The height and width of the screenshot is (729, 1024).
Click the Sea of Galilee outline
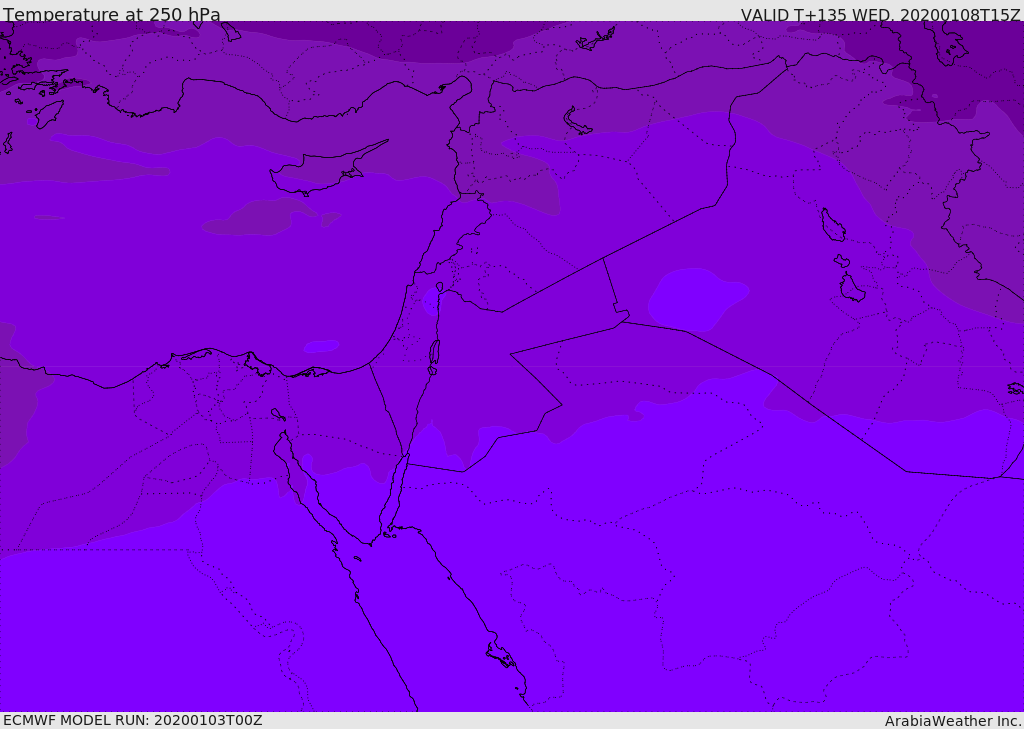439,287
